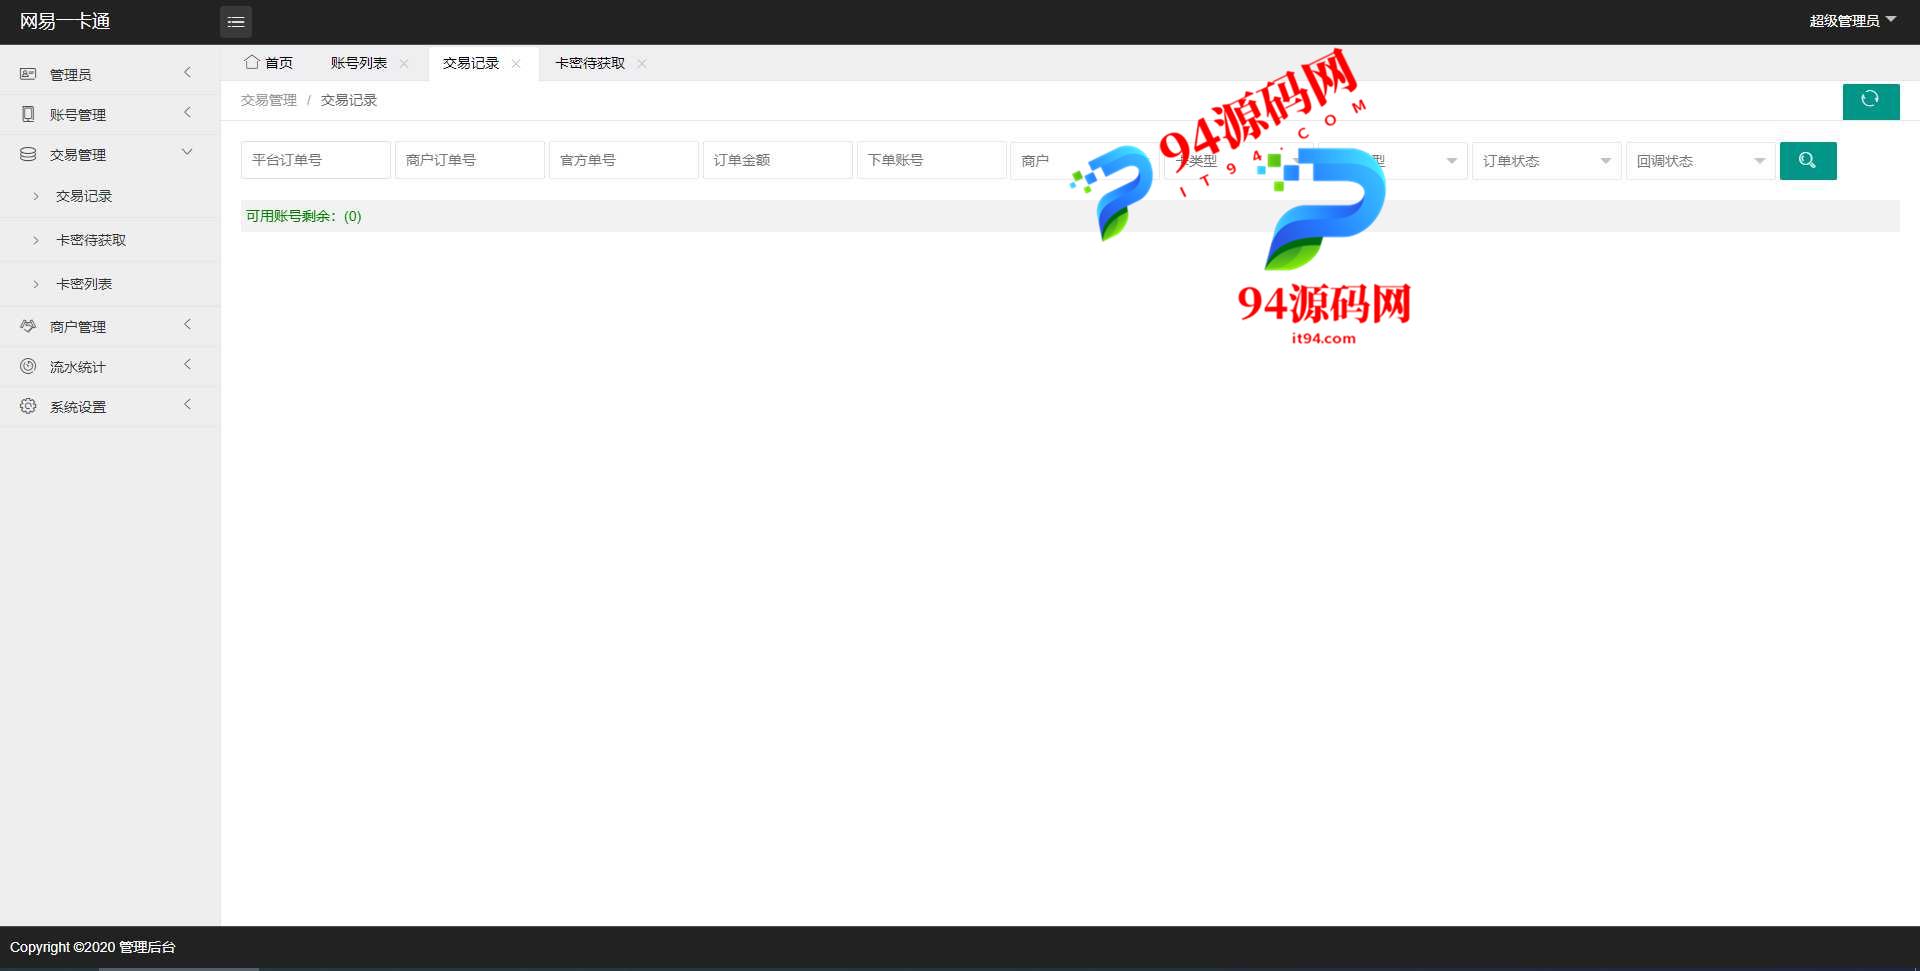Open the 回调状态 dropdown

(x=1700, y=161)
